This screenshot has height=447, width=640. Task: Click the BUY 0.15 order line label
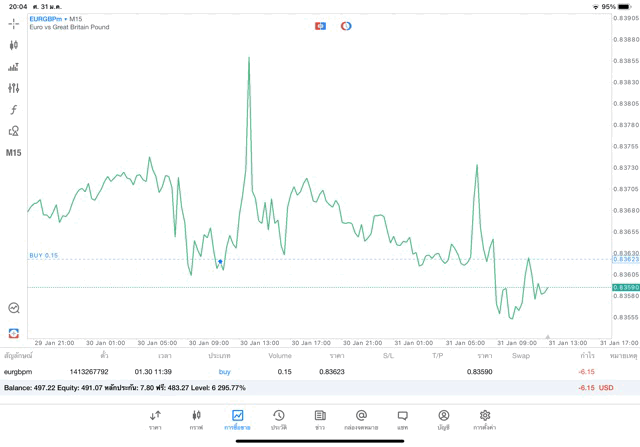pyautogui.click(x=44, y=255)
